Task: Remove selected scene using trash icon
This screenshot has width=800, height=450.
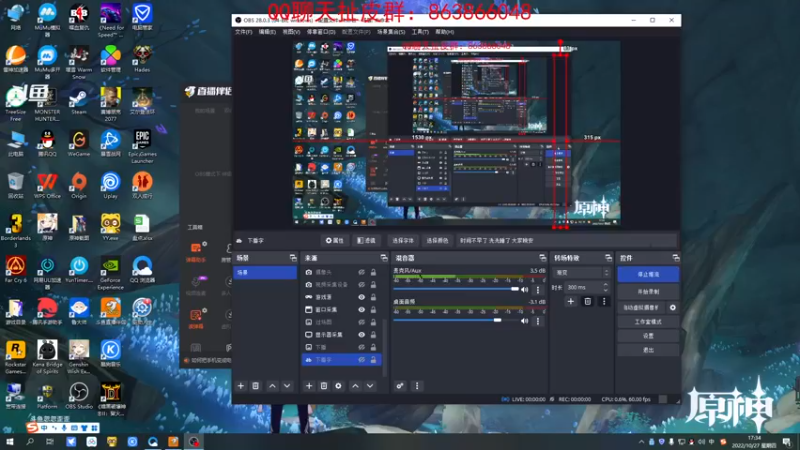Action: pyautogui.click(x=256, y=386)
